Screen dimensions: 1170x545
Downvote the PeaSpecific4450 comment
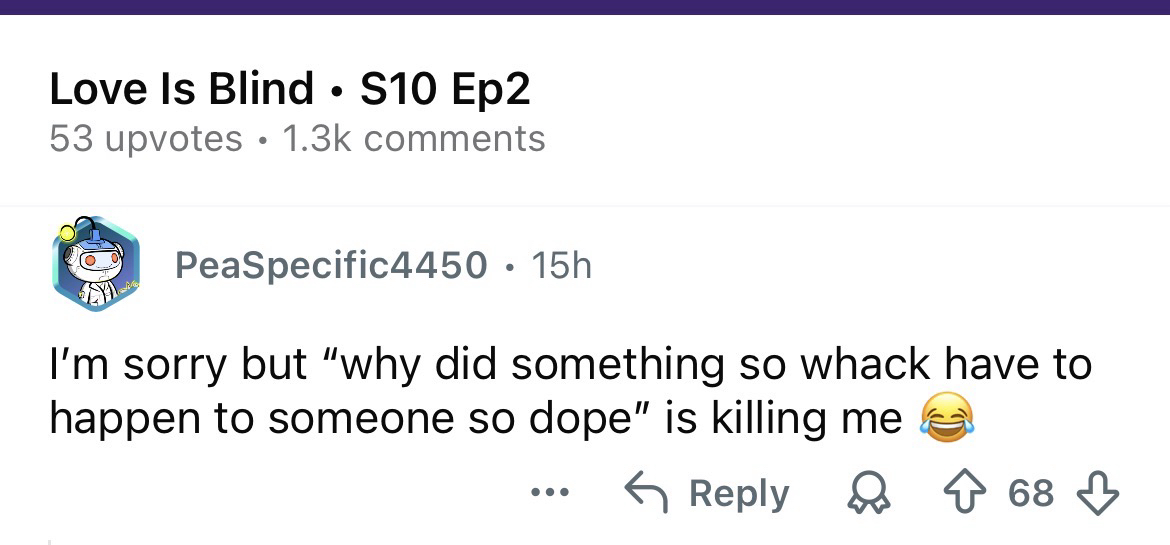[1096, 493]
